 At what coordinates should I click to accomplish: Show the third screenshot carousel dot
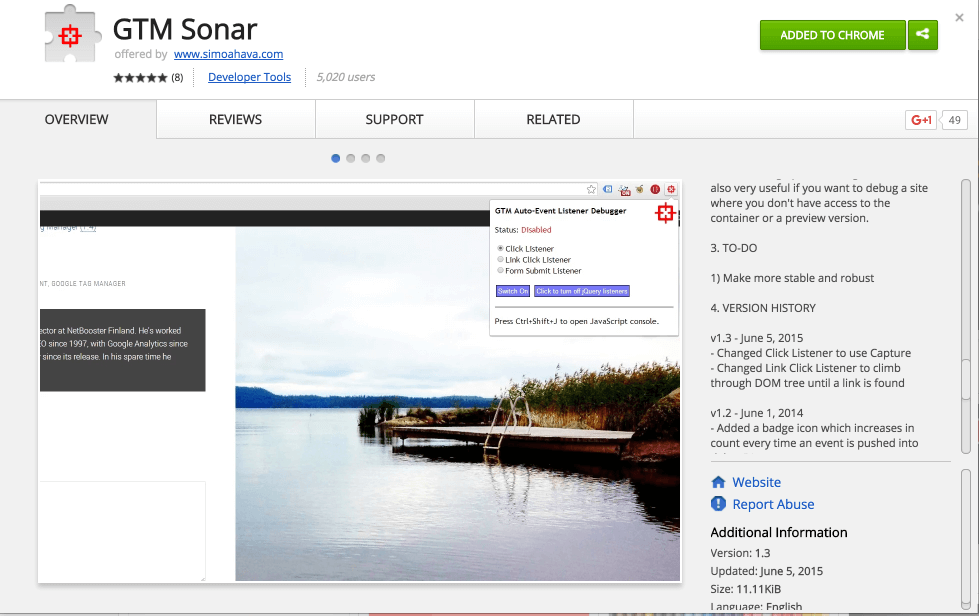point(365,159)
